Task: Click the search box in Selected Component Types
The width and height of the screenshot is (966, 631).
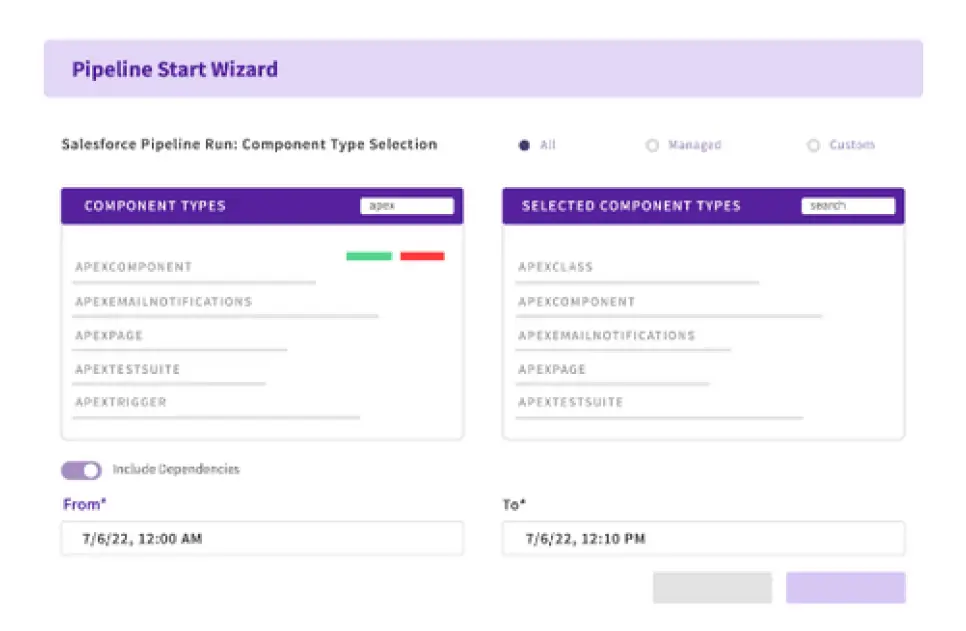Action: coord(847,206)
